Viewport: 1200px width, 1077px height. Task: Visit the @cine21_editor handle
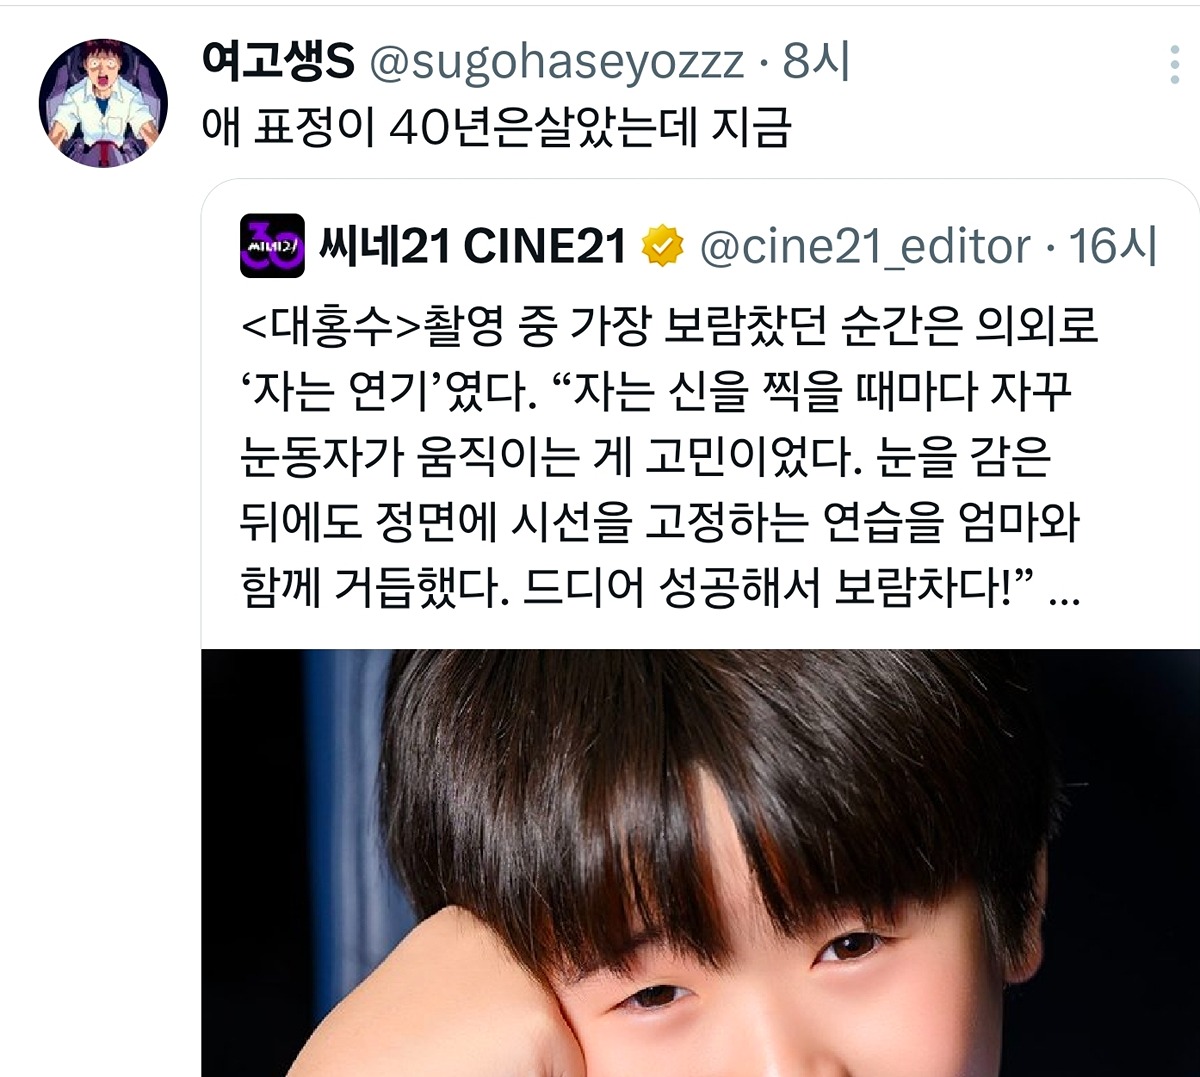click(864, 247)
